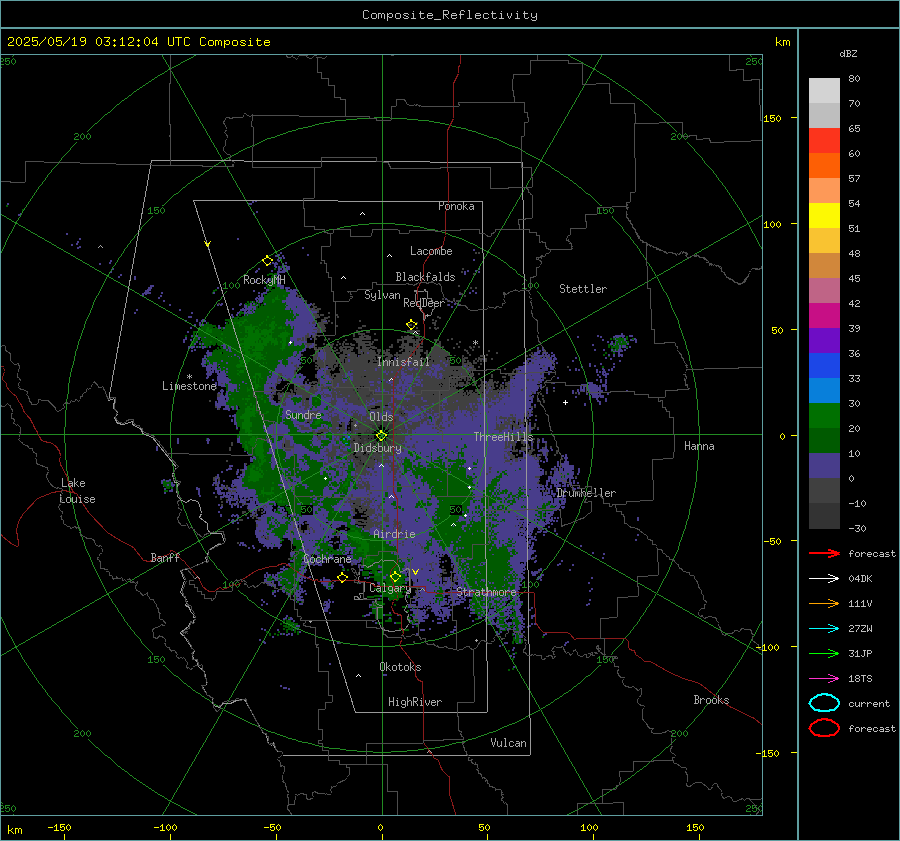Click the ThreeHills city label
This screenshot has height=841, width=900.
click(x=503, y=437)
